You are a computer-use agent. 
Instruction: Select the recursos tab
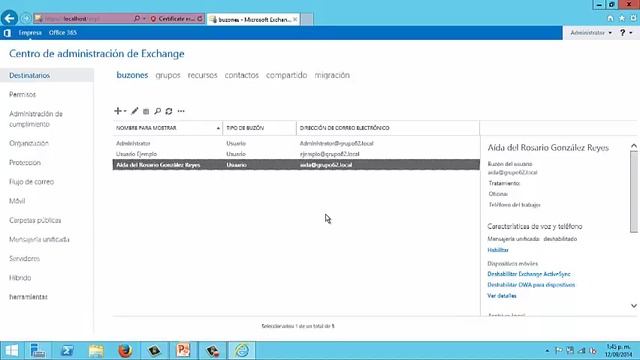pyautogui.click(x=202, y=75)
